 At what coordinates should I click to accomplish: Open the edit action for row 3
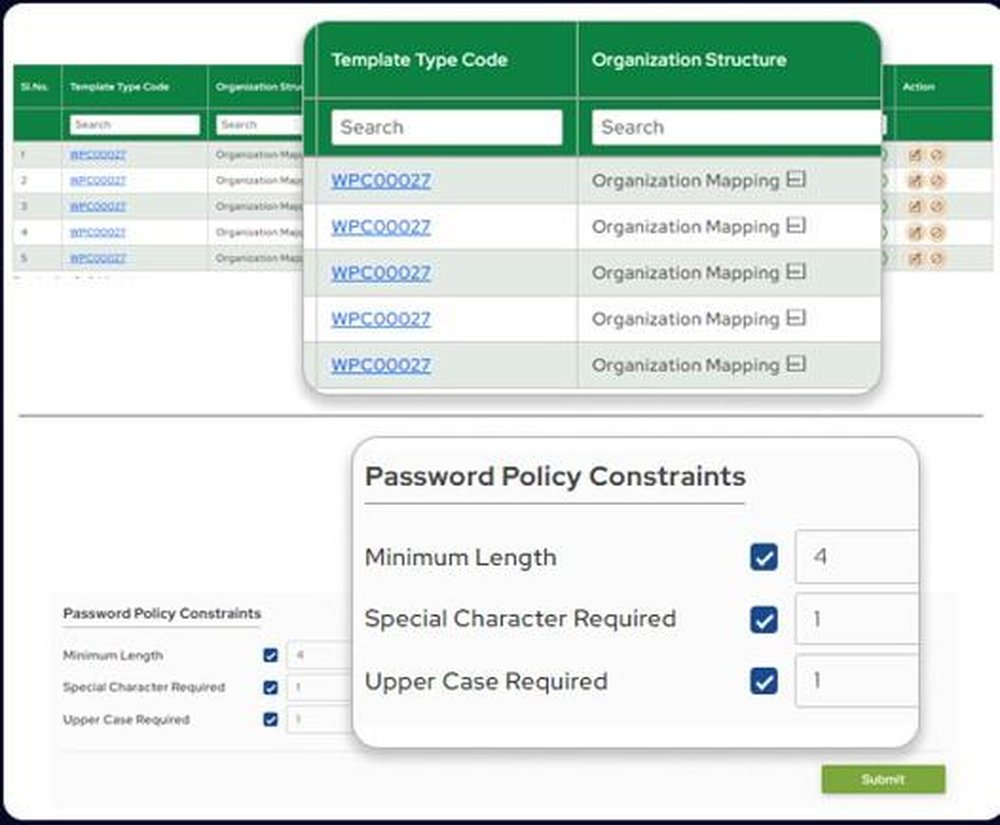(x=917, y=207)
